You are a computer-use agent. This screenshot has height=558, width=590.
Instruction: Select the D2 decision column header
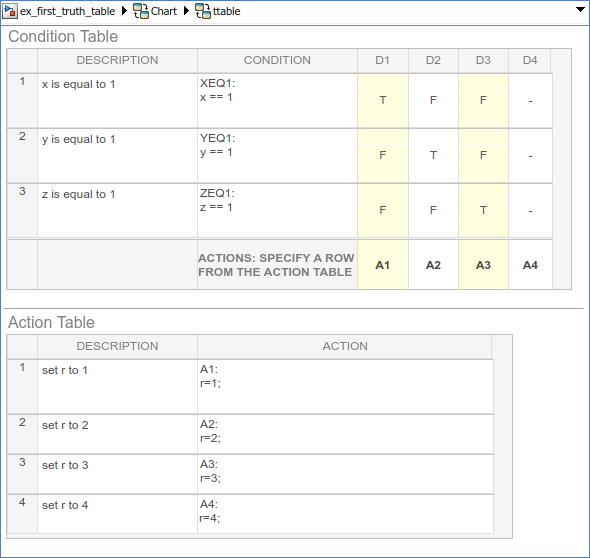pos(433,60)
